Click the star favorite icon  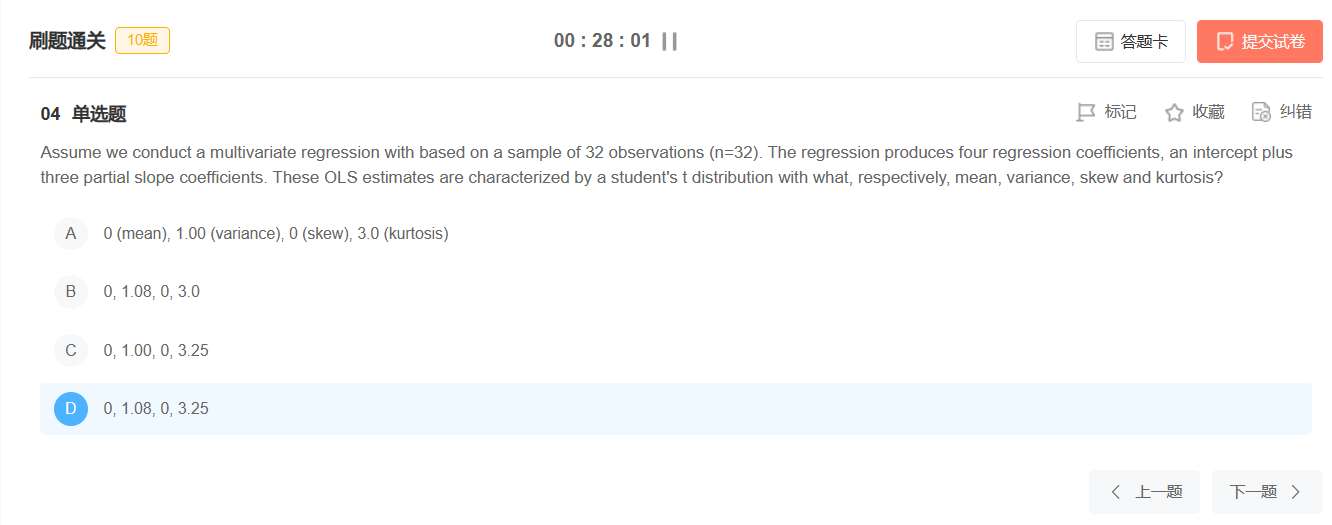(1174, 112)
